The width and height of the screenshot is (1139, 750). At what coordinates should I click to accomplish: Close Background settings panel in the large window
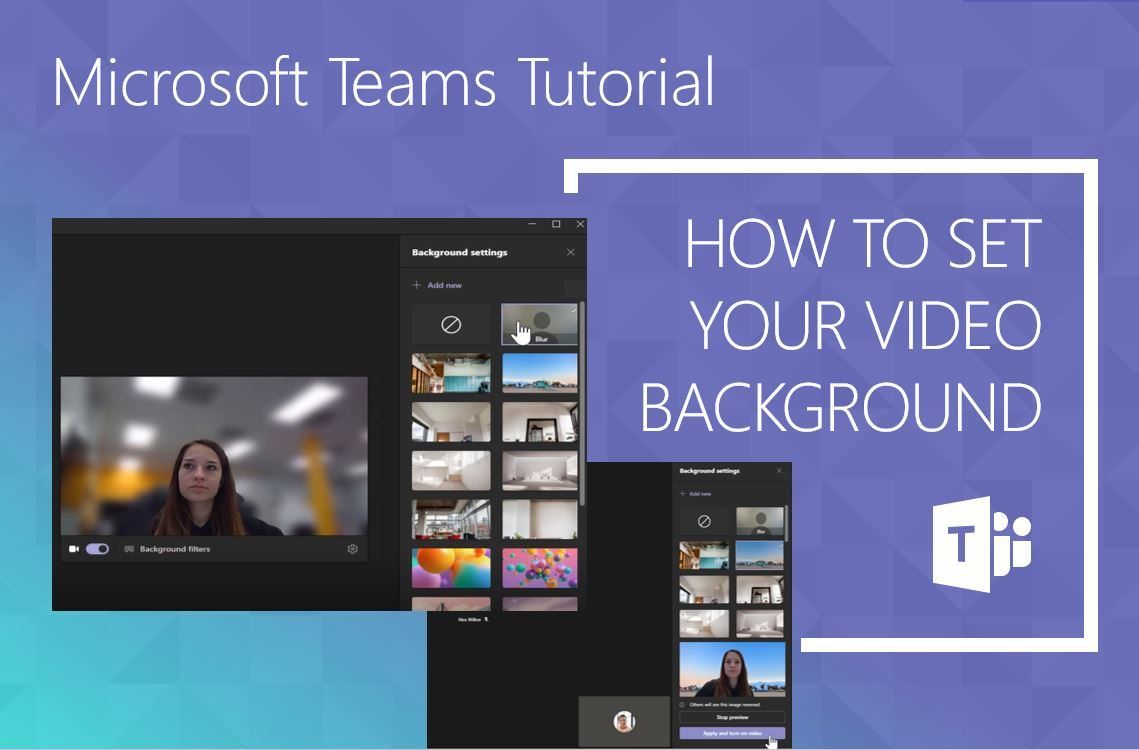[x=570, y=252]
